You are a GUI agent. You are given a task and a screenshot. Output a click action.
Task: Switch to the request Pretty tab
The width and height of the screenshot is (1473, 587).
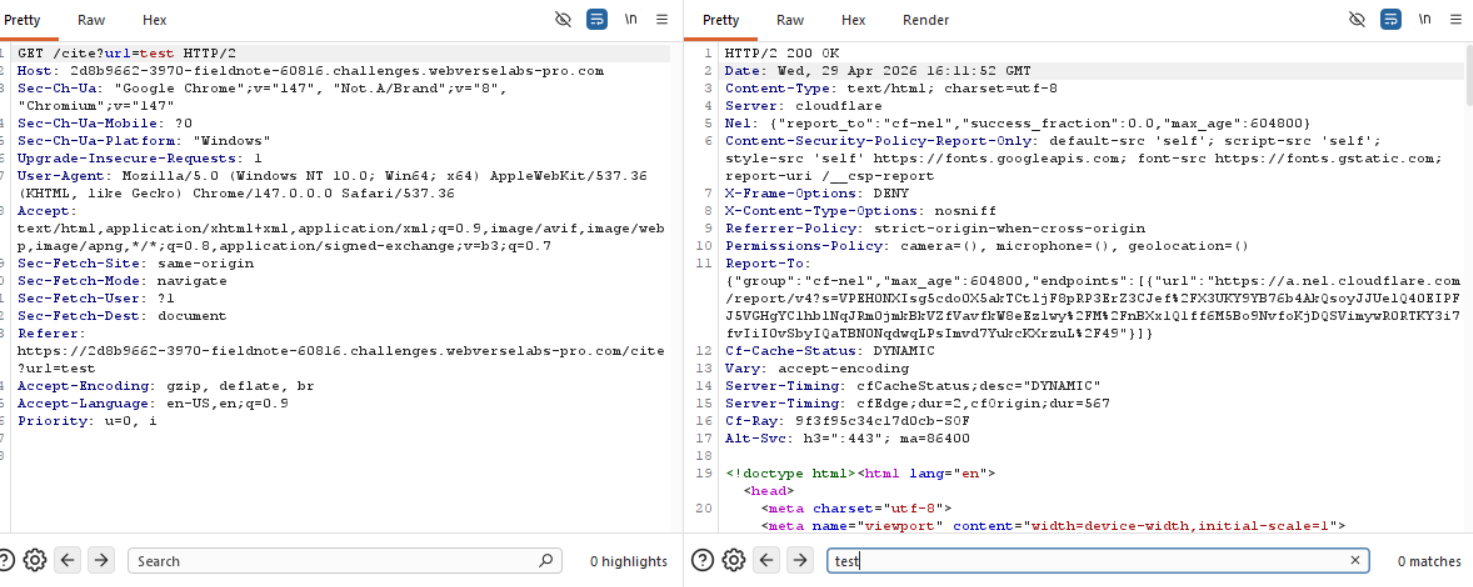[21, 20]
